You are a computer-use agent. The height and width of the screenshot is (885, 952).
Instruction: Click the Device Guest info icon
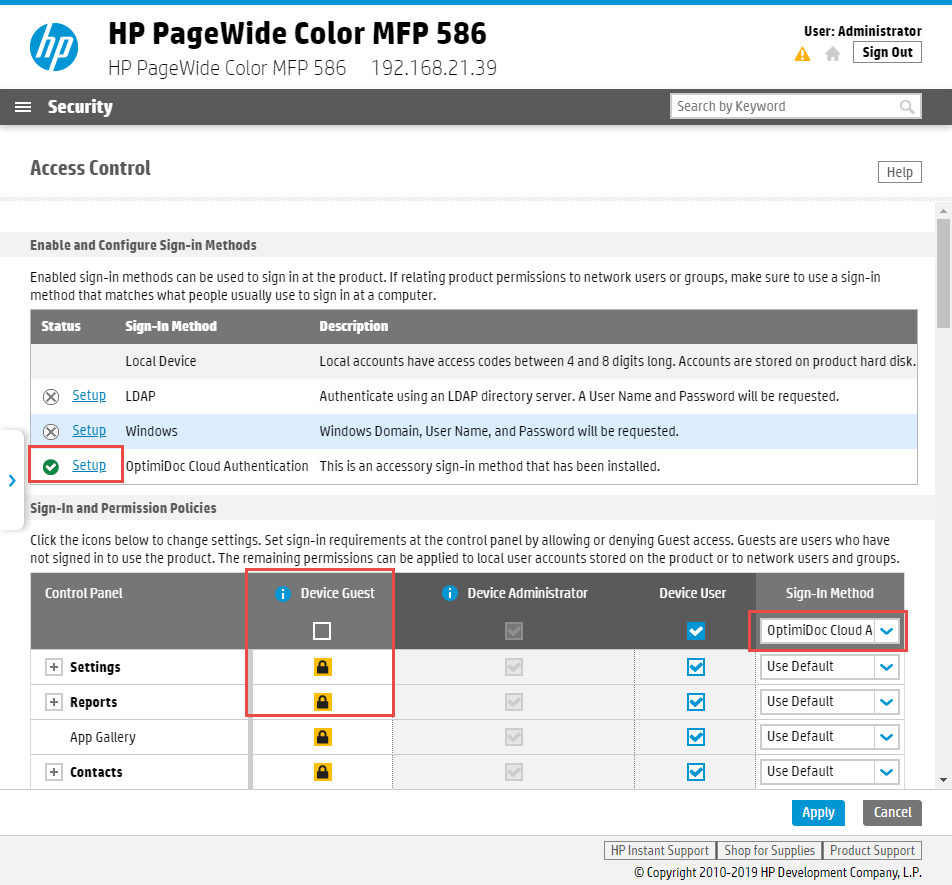tap(282, 594)
